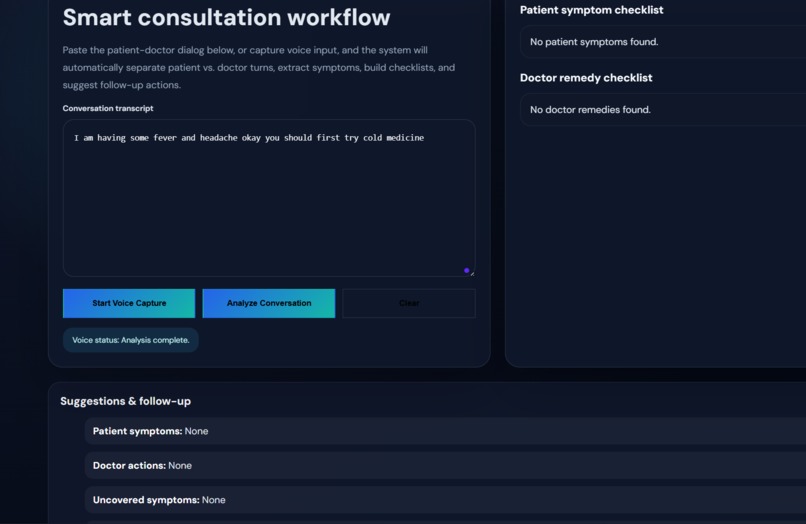Click the Start Voice Capture button
This screenshot has height=524, width=806.
(x=129, y=303)
